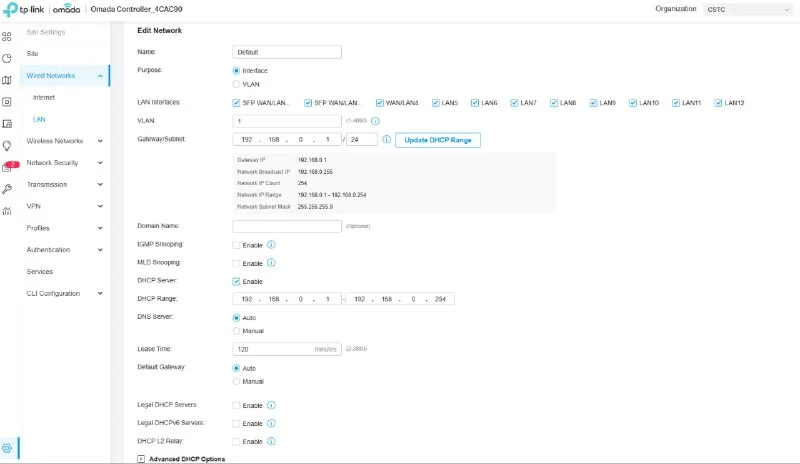Select Manual for DNS Server
The height and width of the screenshot is (464, 800).
pos(236,330)
